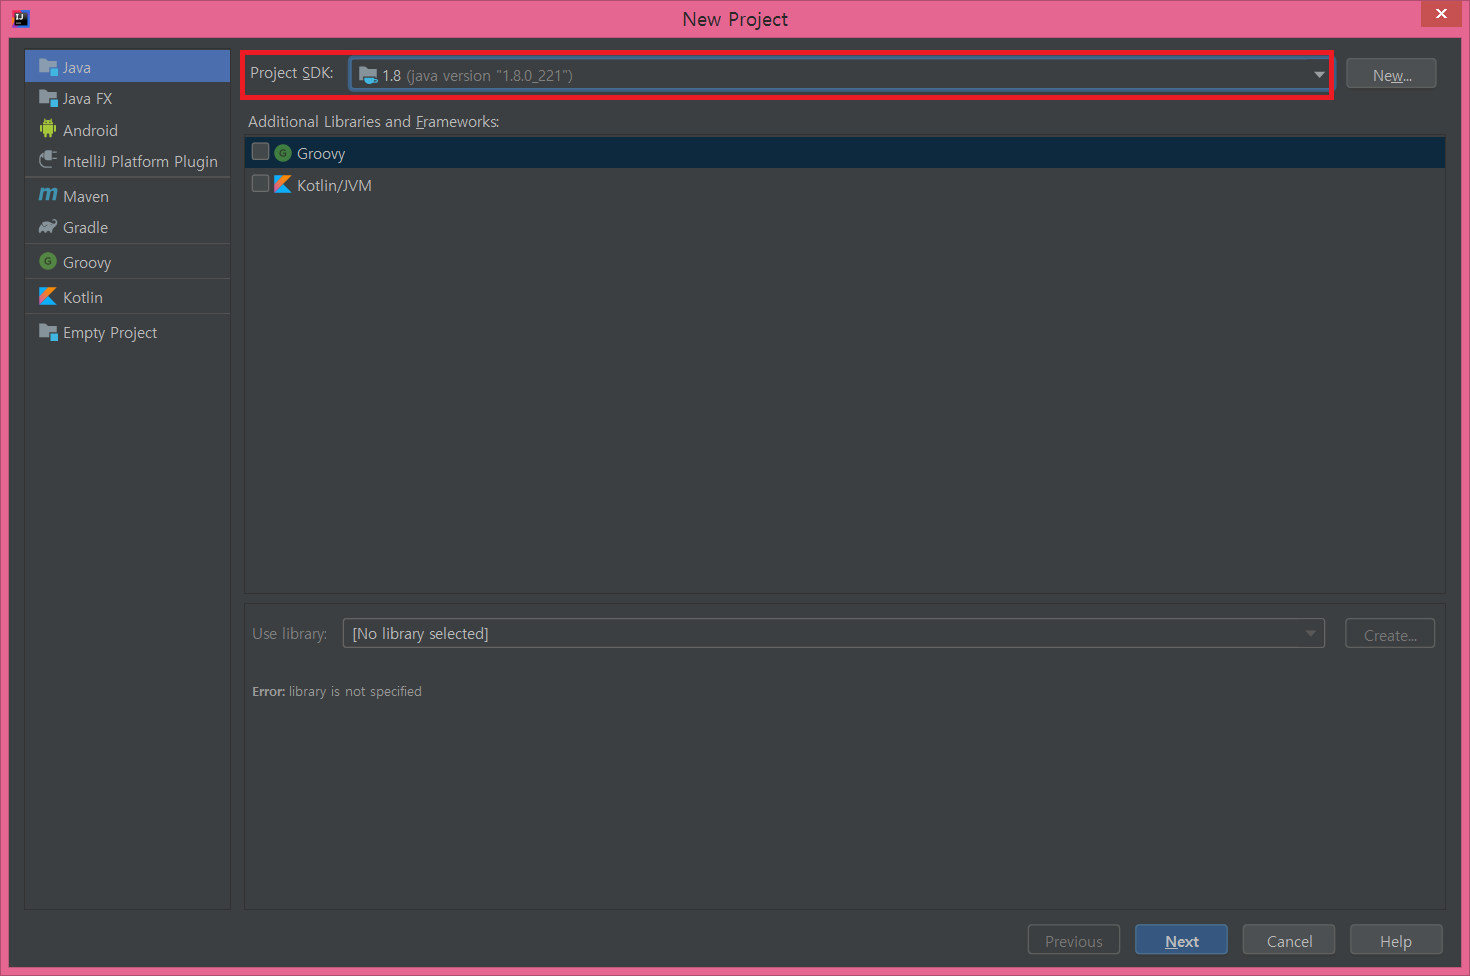Click the Java FX folder icon
The width and height of the screenshot is (1470, 976).
click(48, 97)
